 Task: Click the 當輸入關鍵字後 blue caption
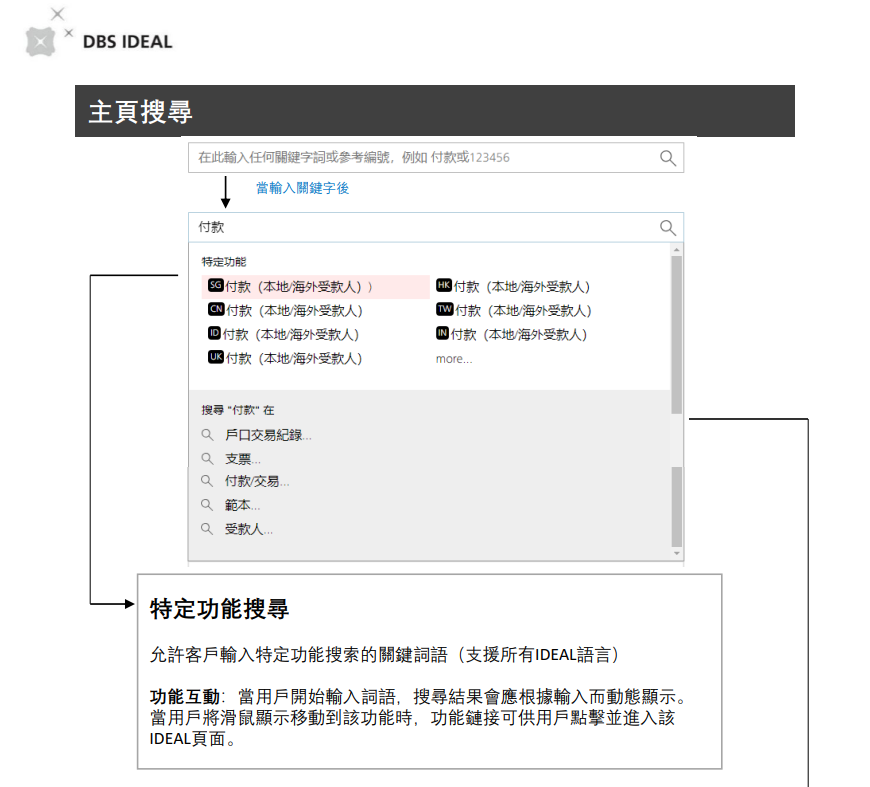pyautogui.click(x=302, y=188)
